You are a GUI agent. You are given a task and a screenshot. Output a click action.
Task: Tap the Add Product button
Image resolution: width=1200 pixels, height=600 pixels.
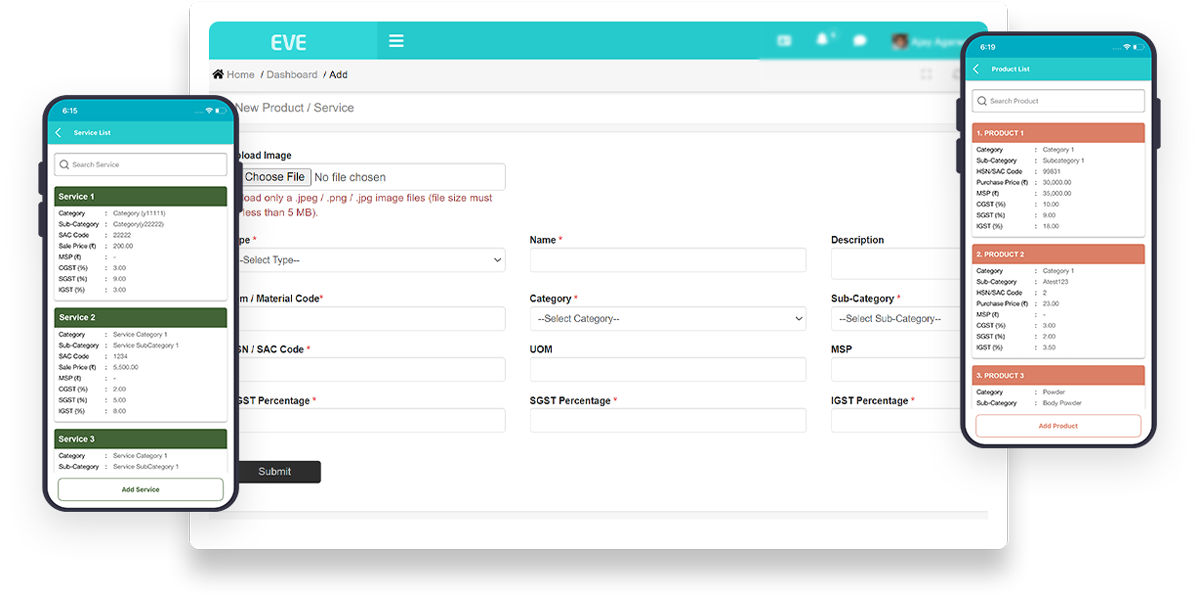pyautogui.click(x=1058, y=426)
